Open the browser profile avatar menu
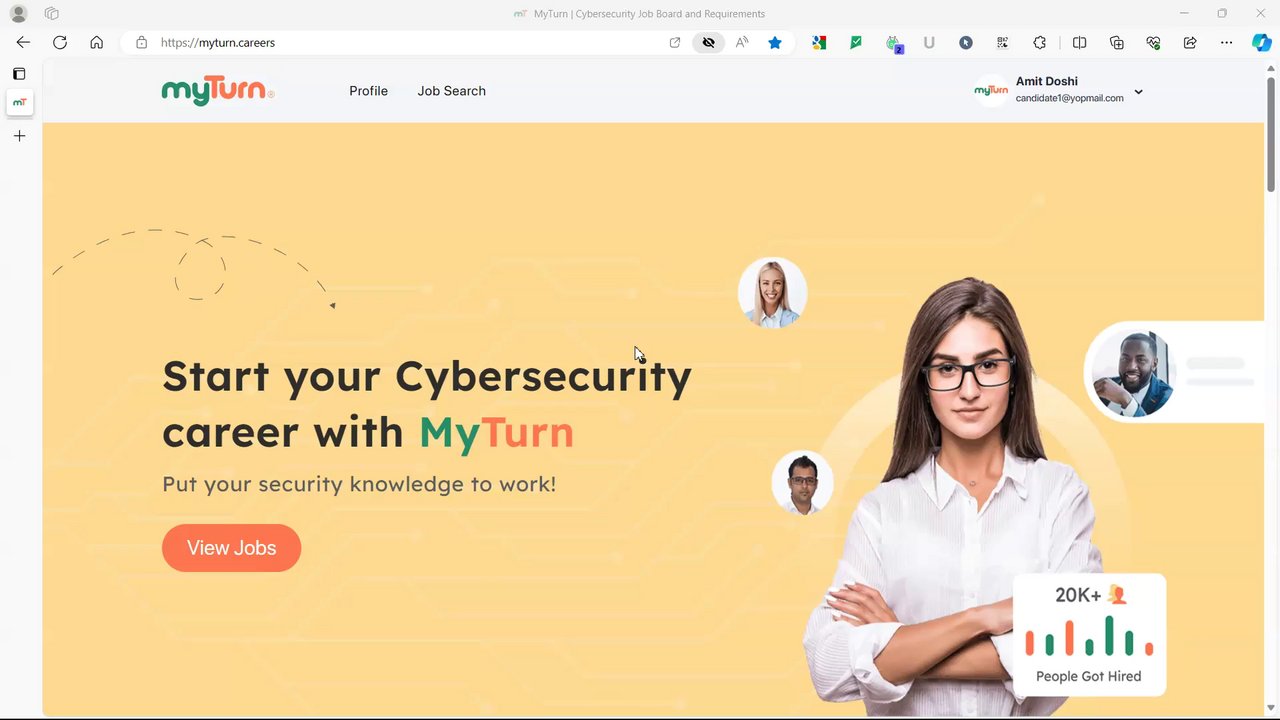 [18, 14]
